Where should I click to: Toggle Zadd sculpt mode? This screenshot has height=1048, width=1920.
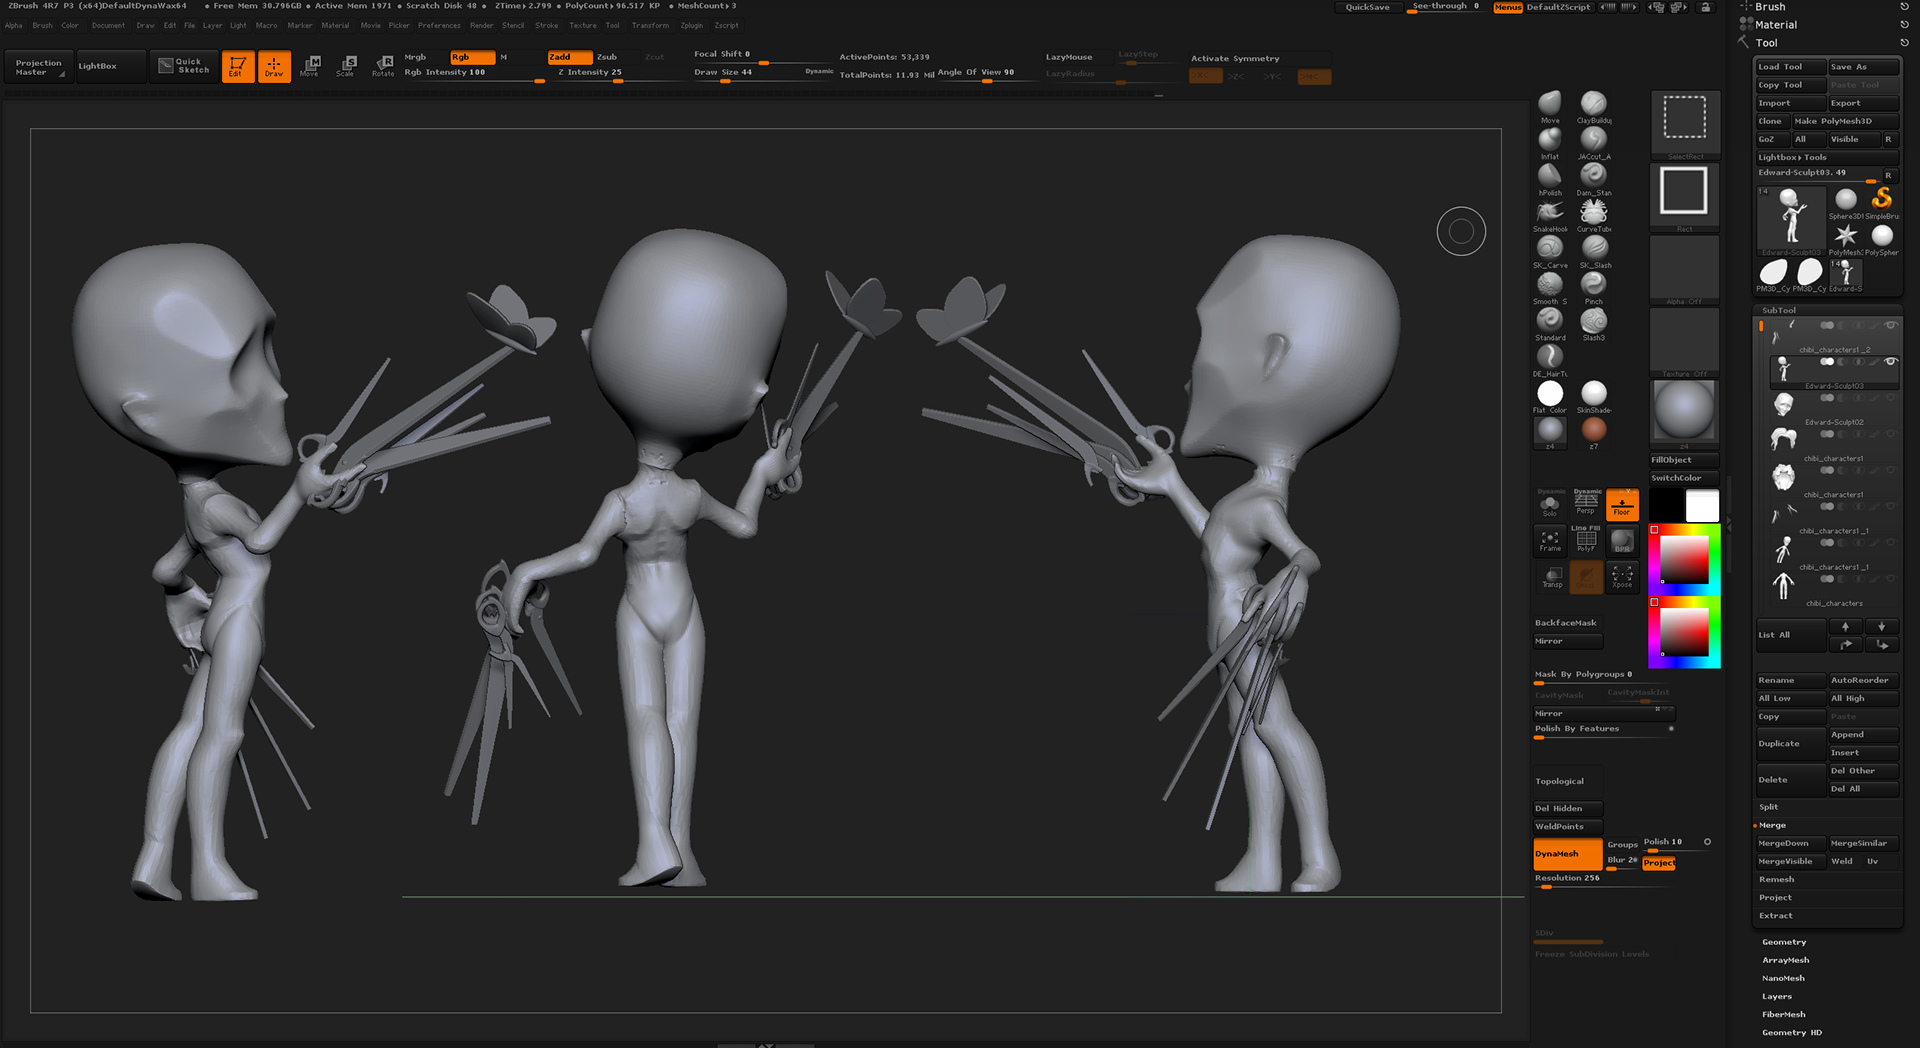click(569, 57)
